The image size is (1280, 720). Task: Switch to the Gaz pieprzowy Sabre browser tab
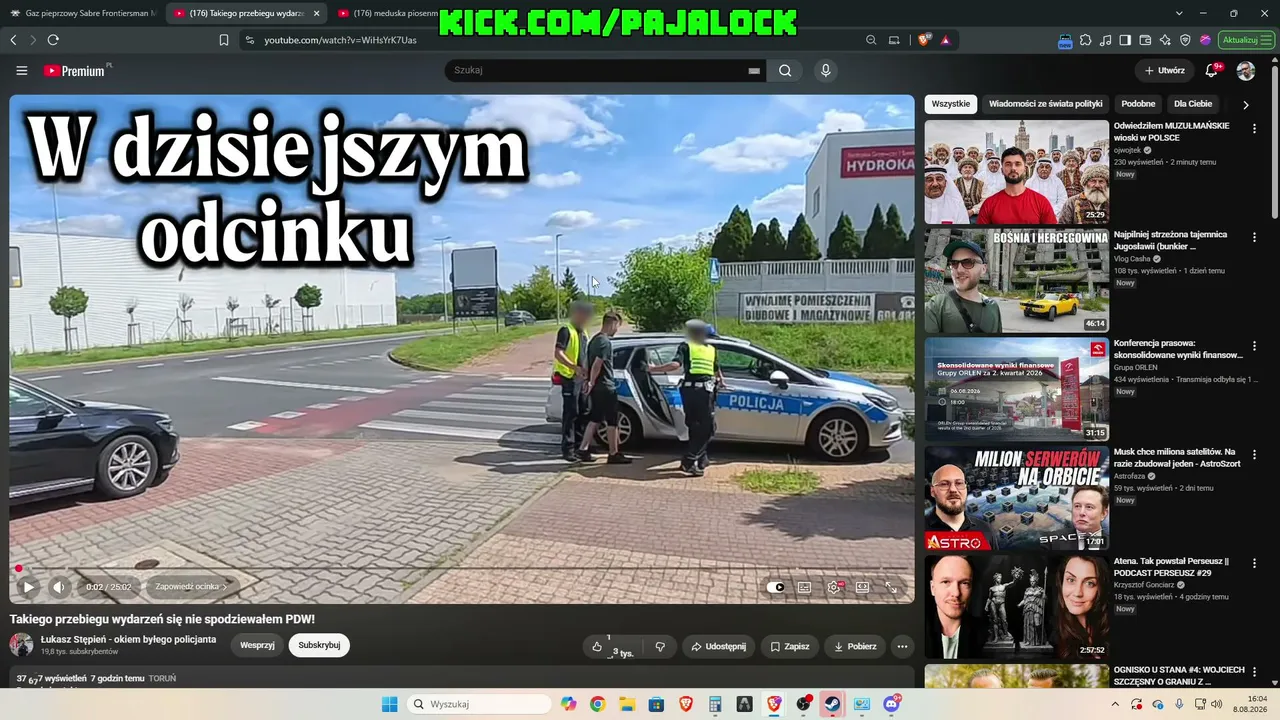82,13
